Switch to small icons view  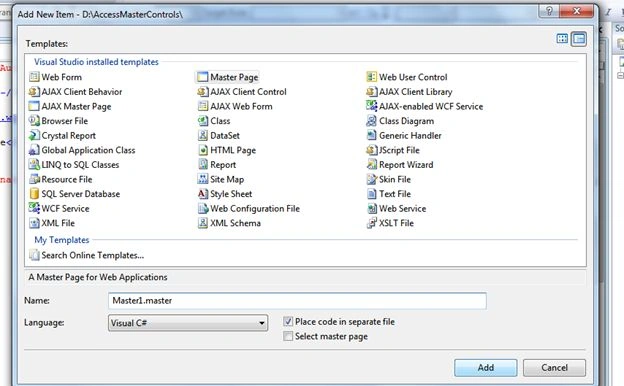[579, 39]
